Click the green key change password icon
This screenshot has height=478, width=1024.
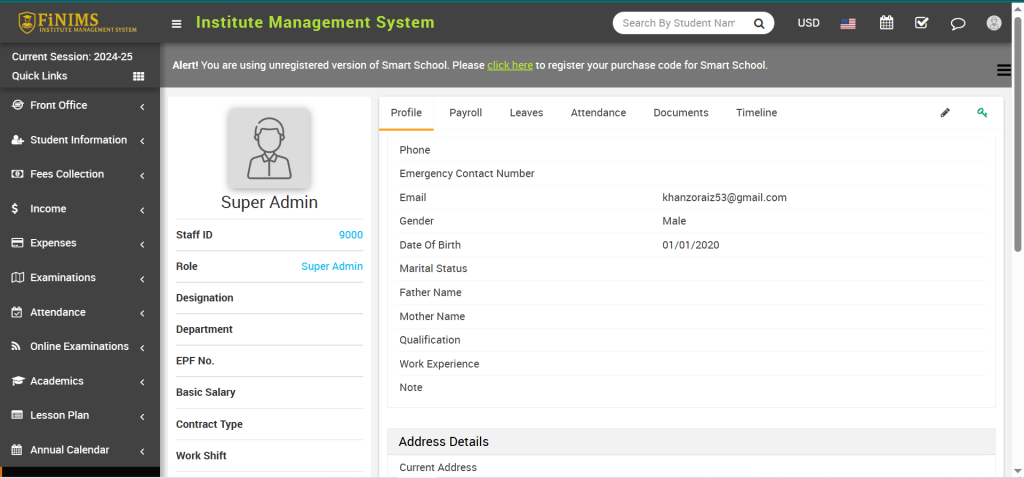[x=982, y=113]
